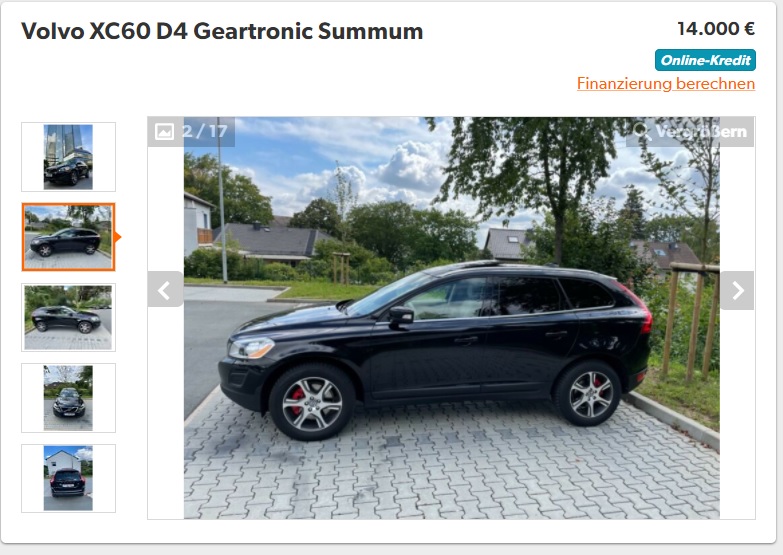Go to the next photo with right arrow
Image resolution: width=783 pixels, height=555 pixels.
(x=737, y=290)
